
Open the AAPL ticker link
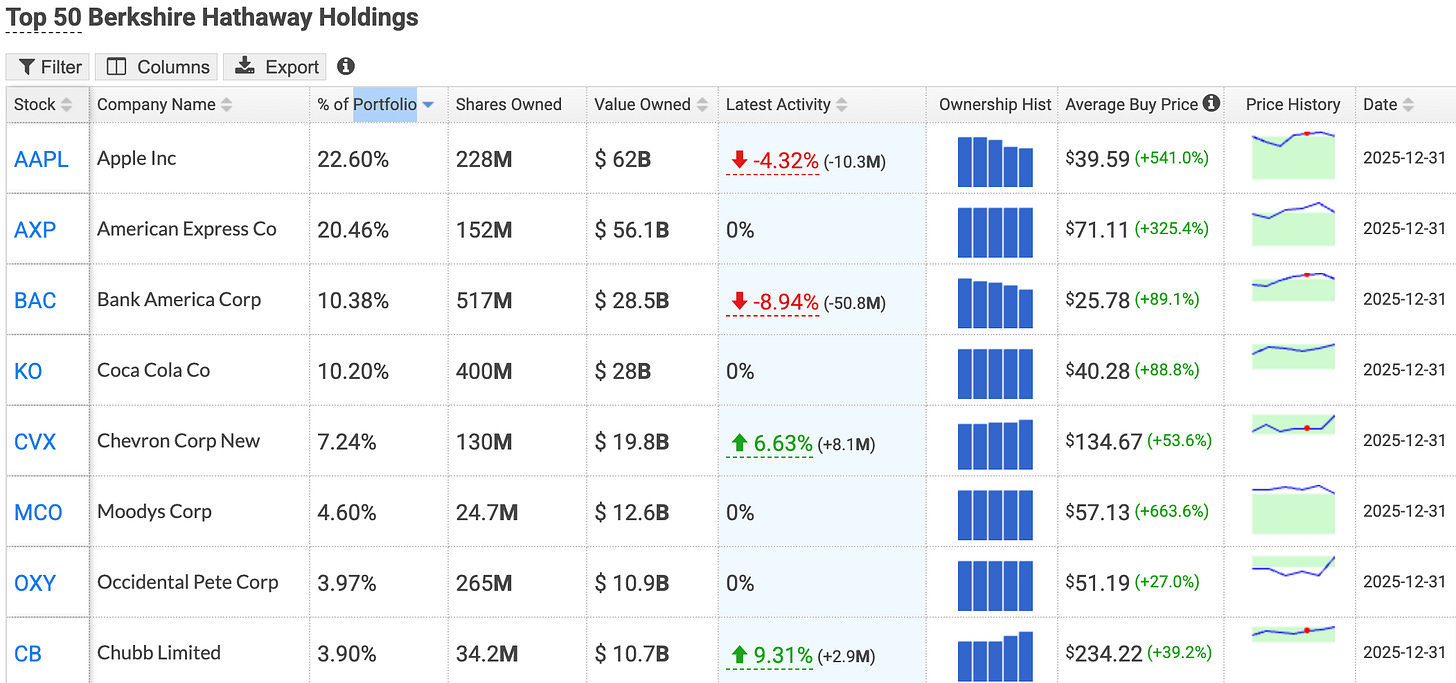pyautogui.click(x=41, y=159)
